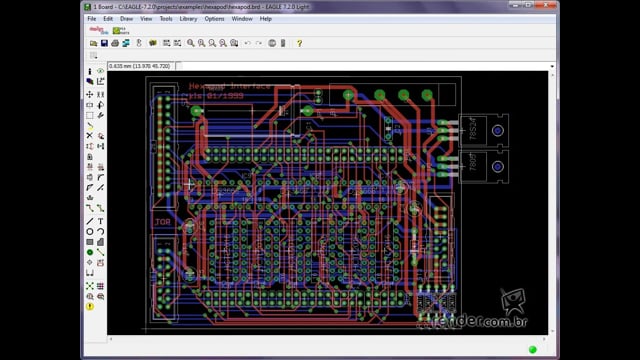
Task: Open the Options menu
Action: pos(214,19)
